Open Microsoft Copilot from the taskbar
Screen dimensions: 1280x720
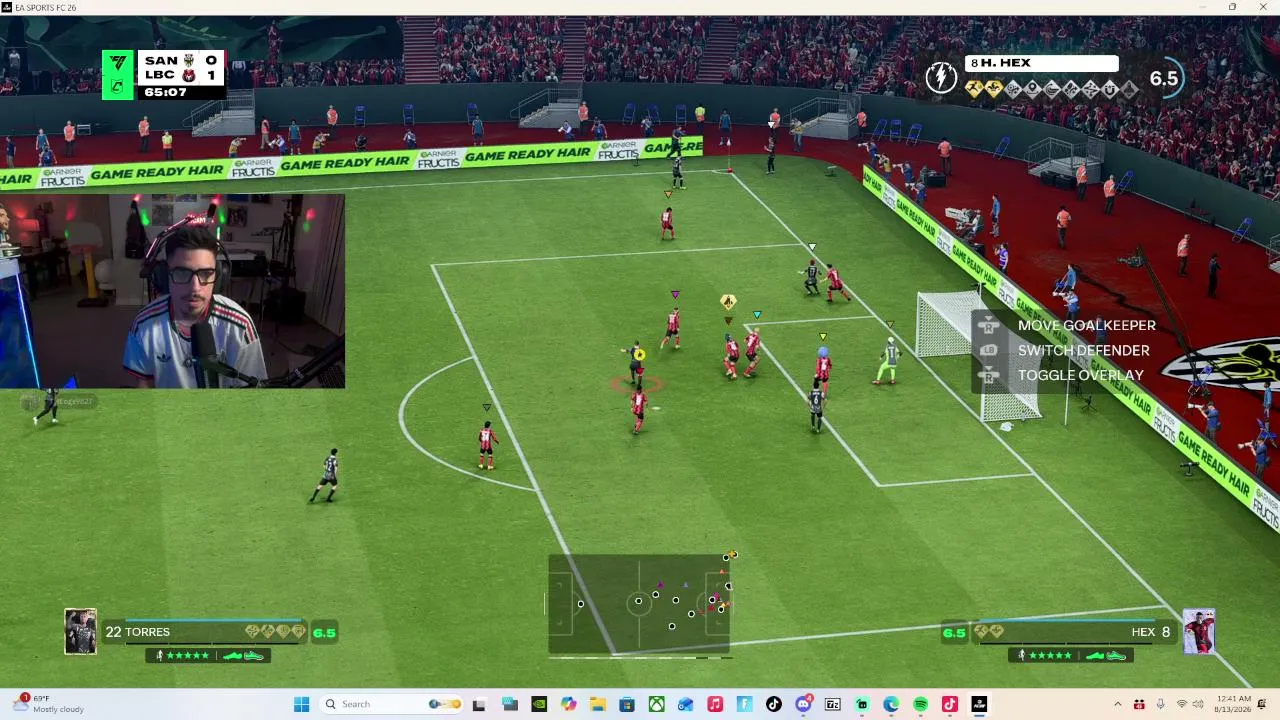(568, 704)
